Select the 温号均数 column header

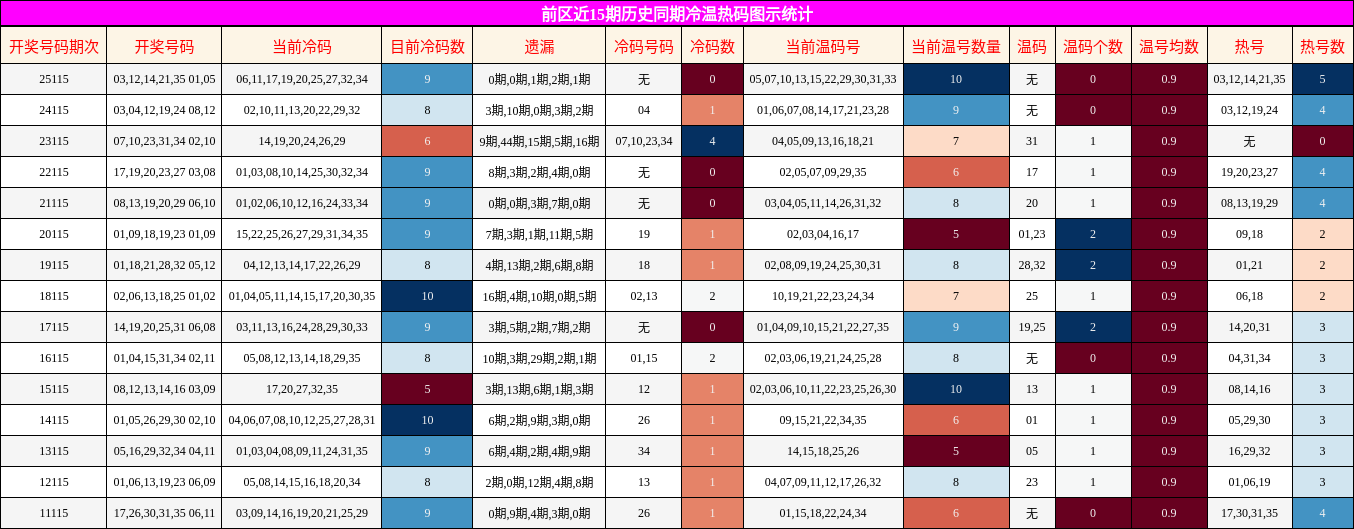(1169, 46)
